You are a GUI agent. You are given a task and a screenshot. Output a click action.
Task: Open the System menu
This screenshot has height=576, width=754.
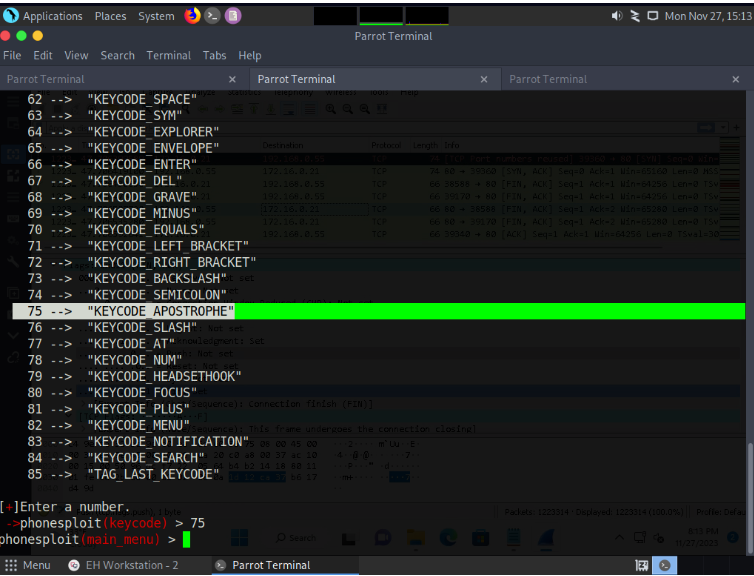(156, 16)
